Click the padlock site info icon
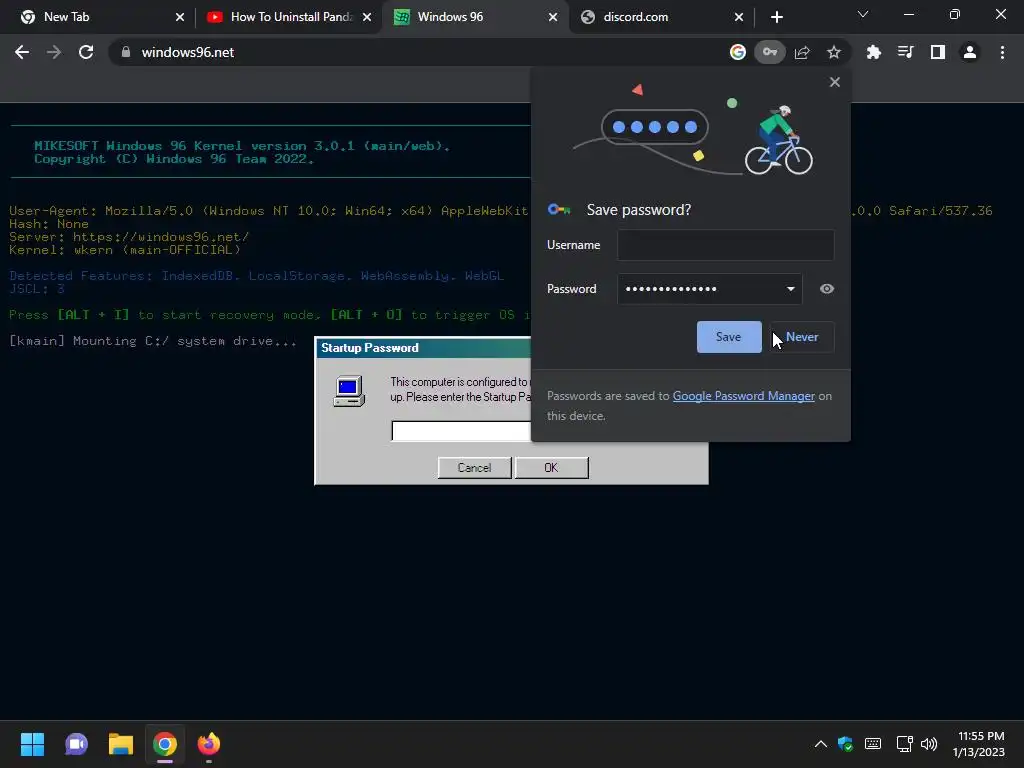Screen dimensions: 1024x768 [125, 52]
